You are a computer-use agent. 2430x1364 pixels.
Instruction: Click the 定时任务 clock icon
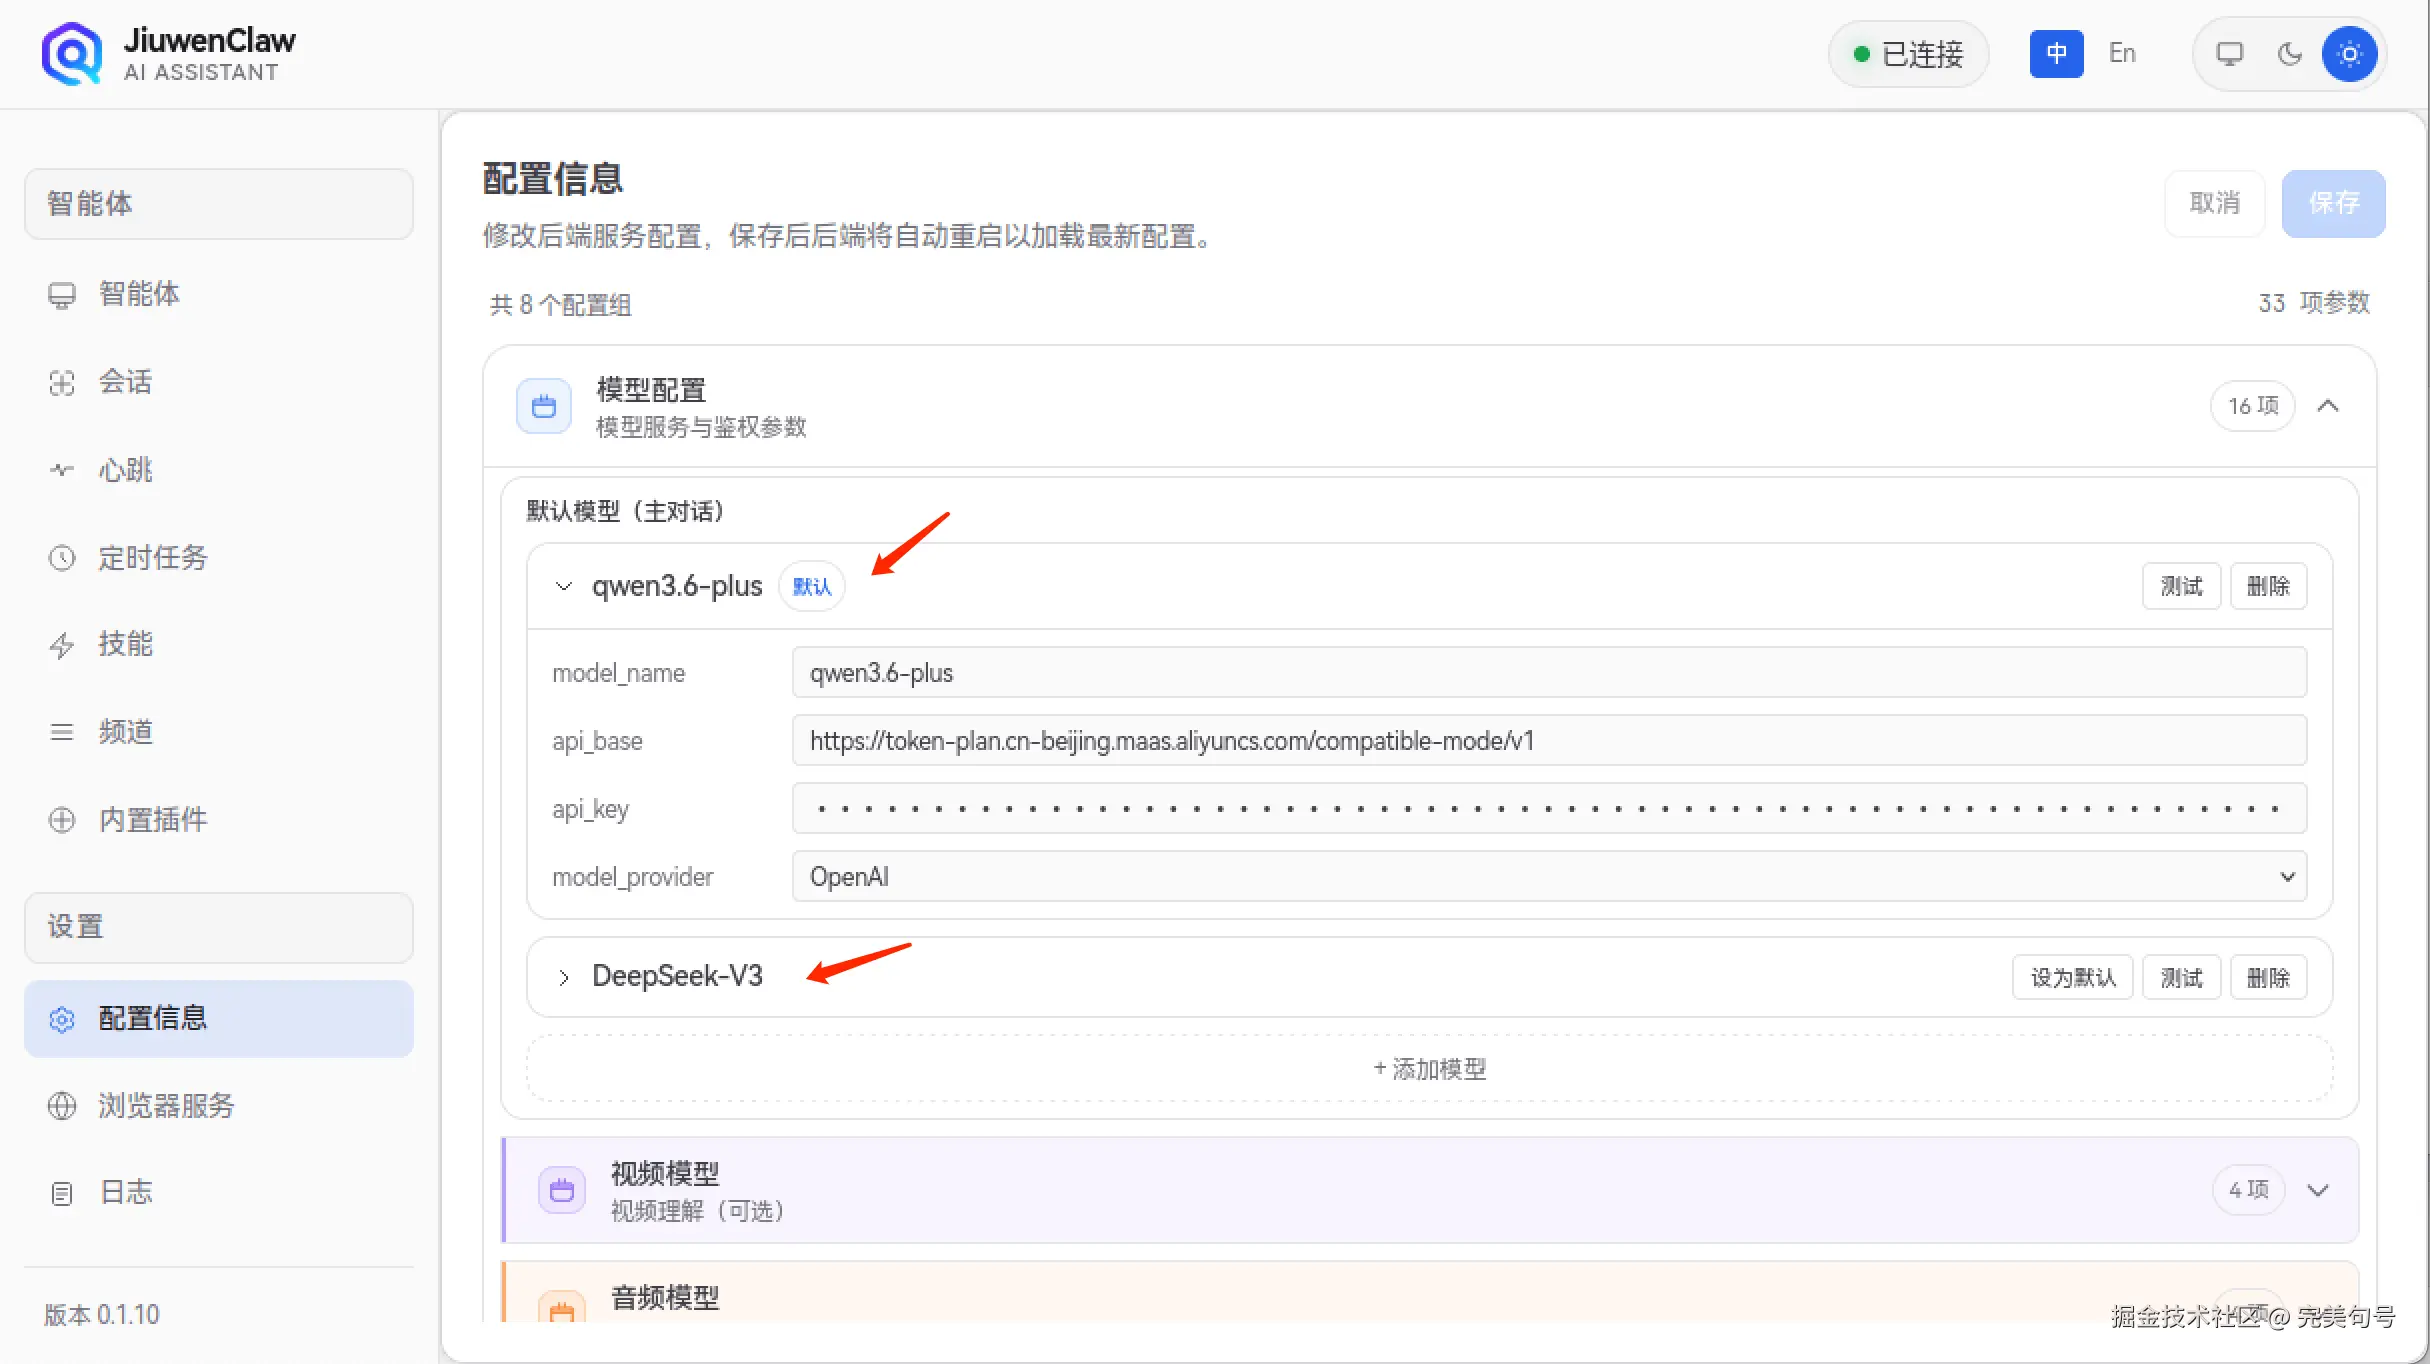[62, 558]
